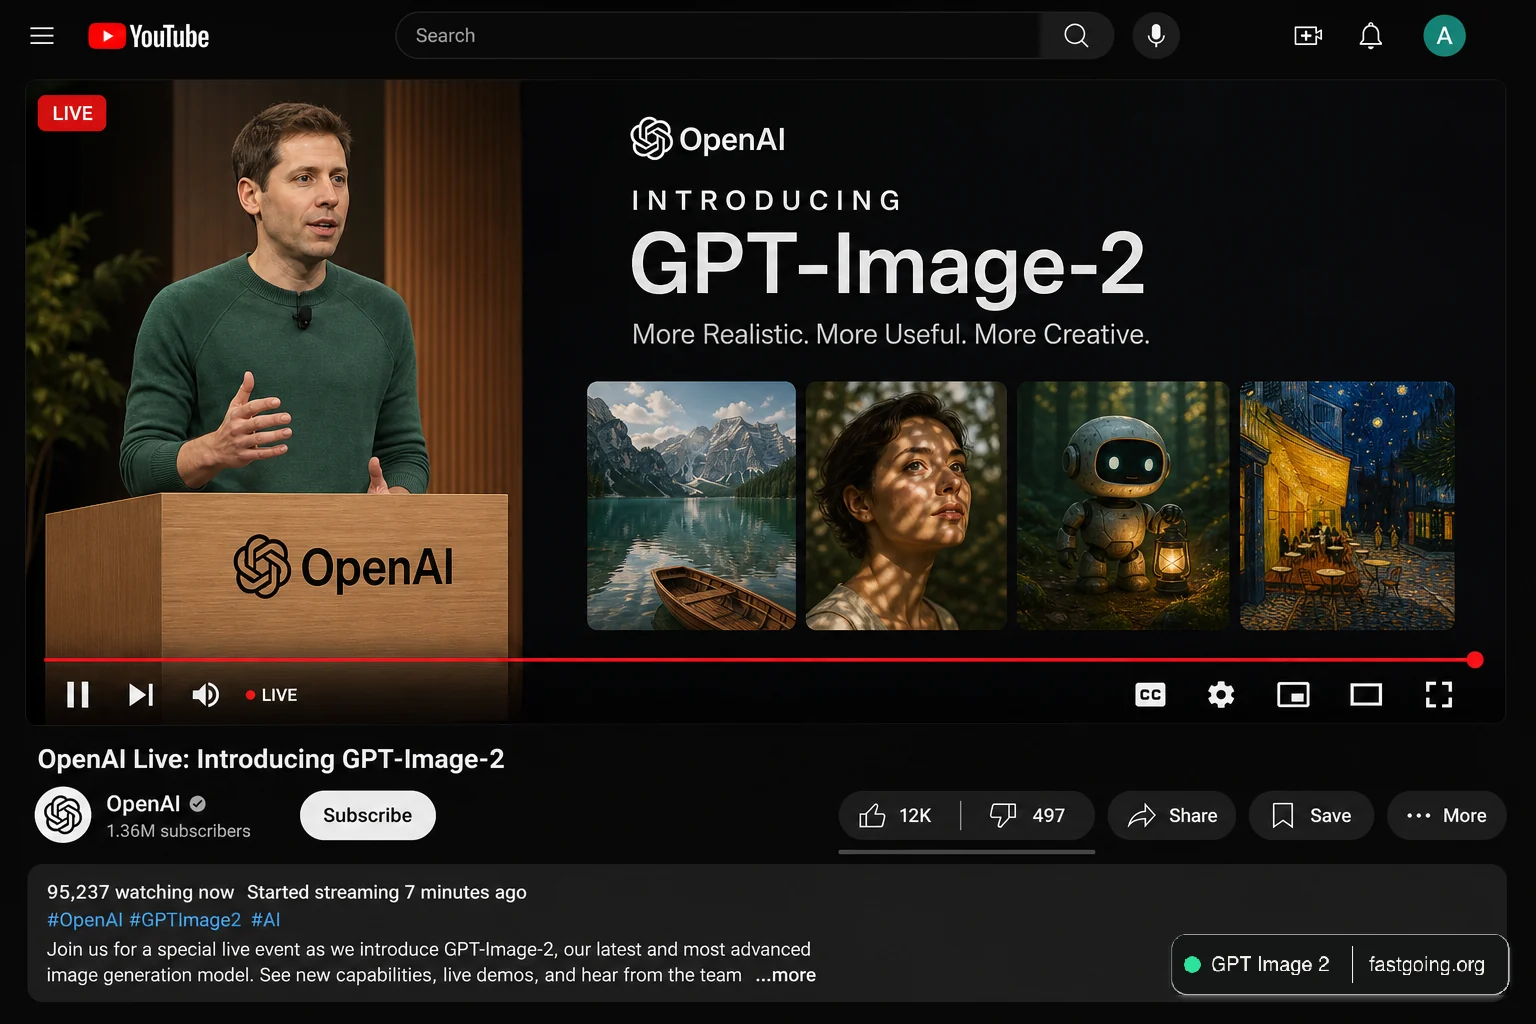This screenshot has width=1536, height=1024.
Task: Open the #GPTImage2 hashtag
Action: click(x=185, y=920)
